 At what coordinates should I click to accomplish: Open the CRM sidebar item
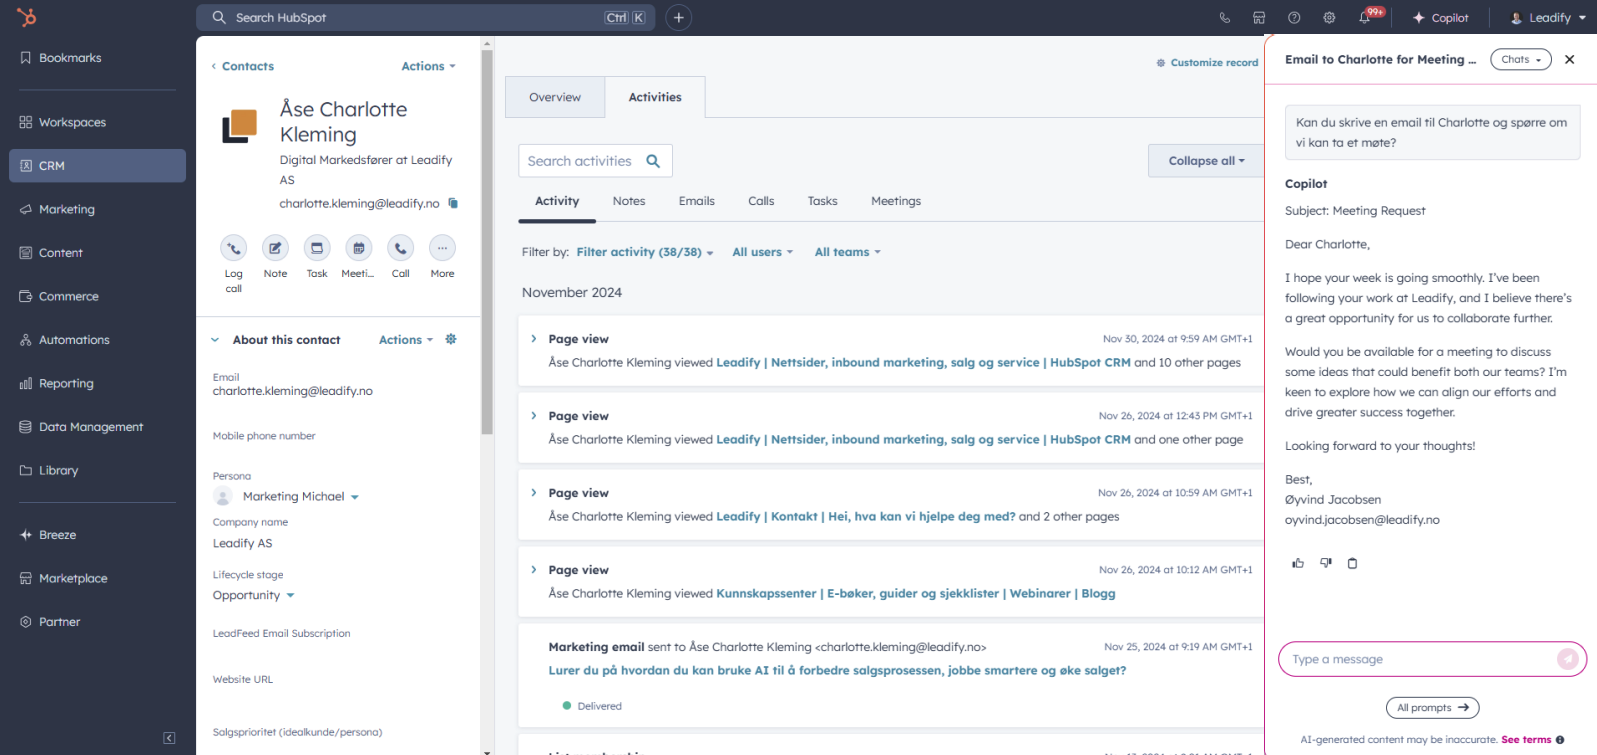tap(98, 166)
